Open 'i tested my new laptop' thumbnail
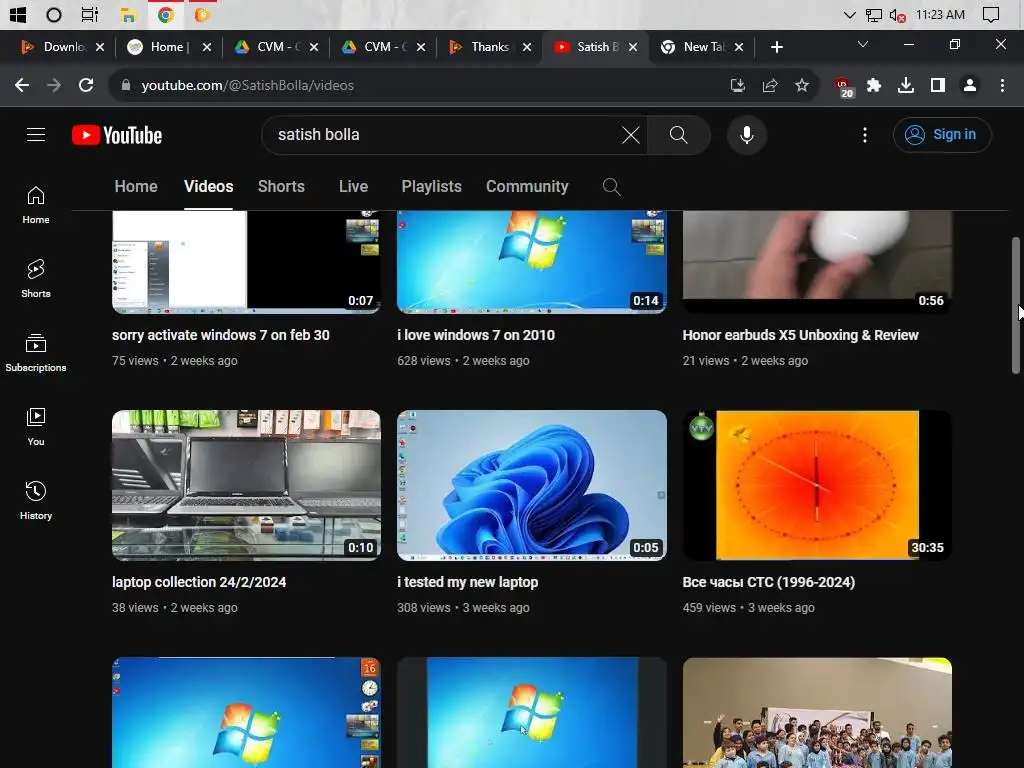This screenshot has width=1024, height=768. tap(532, 485)
